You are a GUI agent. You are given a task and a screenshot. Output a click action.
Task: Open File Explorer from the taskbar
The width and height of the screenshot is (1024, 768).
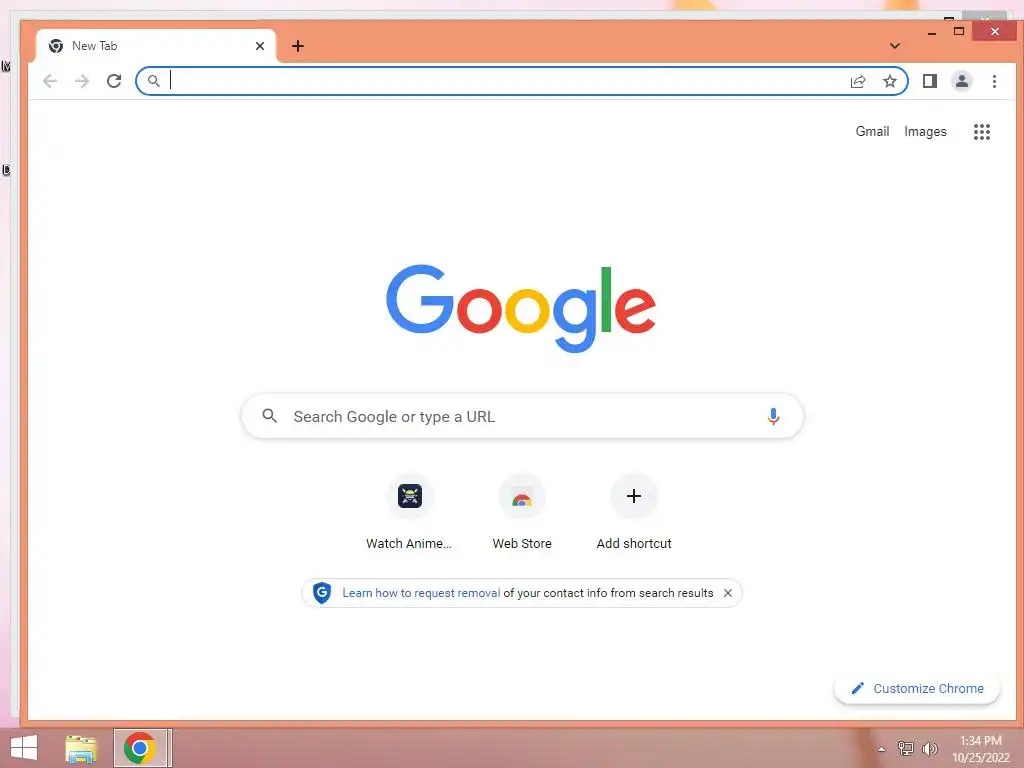click(x=81, y=748)
